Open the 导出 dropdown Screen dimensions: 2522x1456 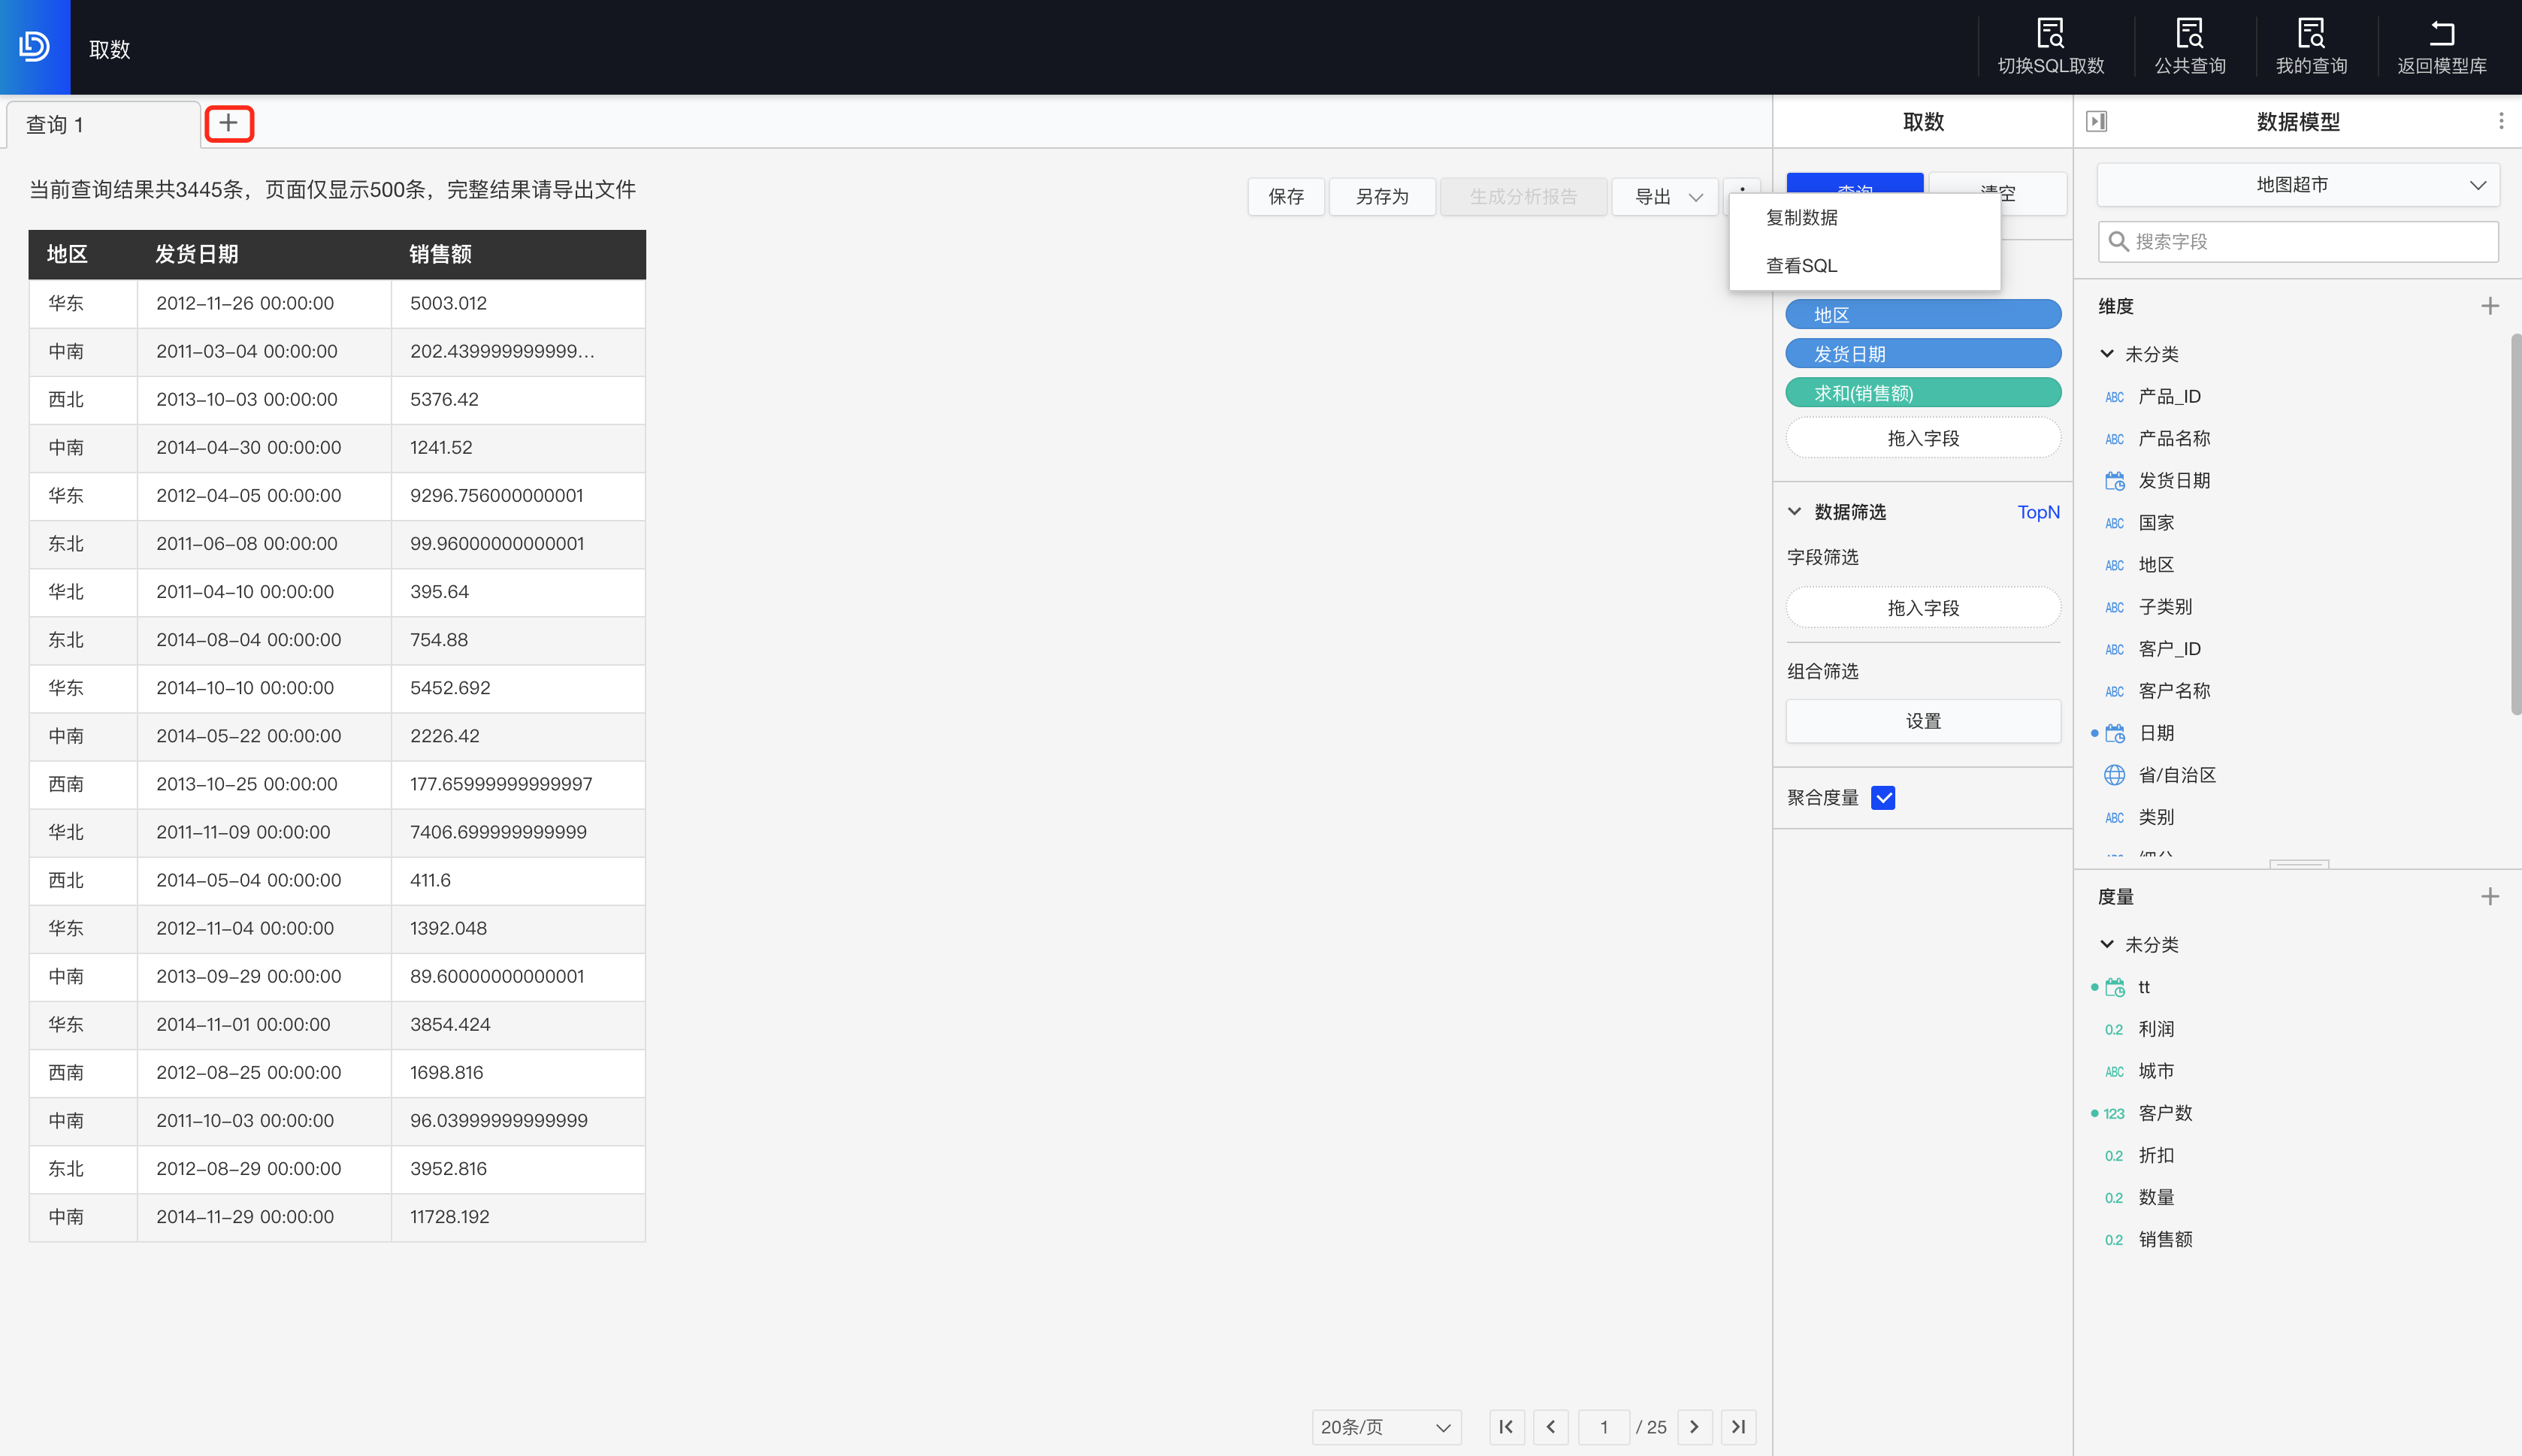pyautogui.click(x=1665, y=197)
